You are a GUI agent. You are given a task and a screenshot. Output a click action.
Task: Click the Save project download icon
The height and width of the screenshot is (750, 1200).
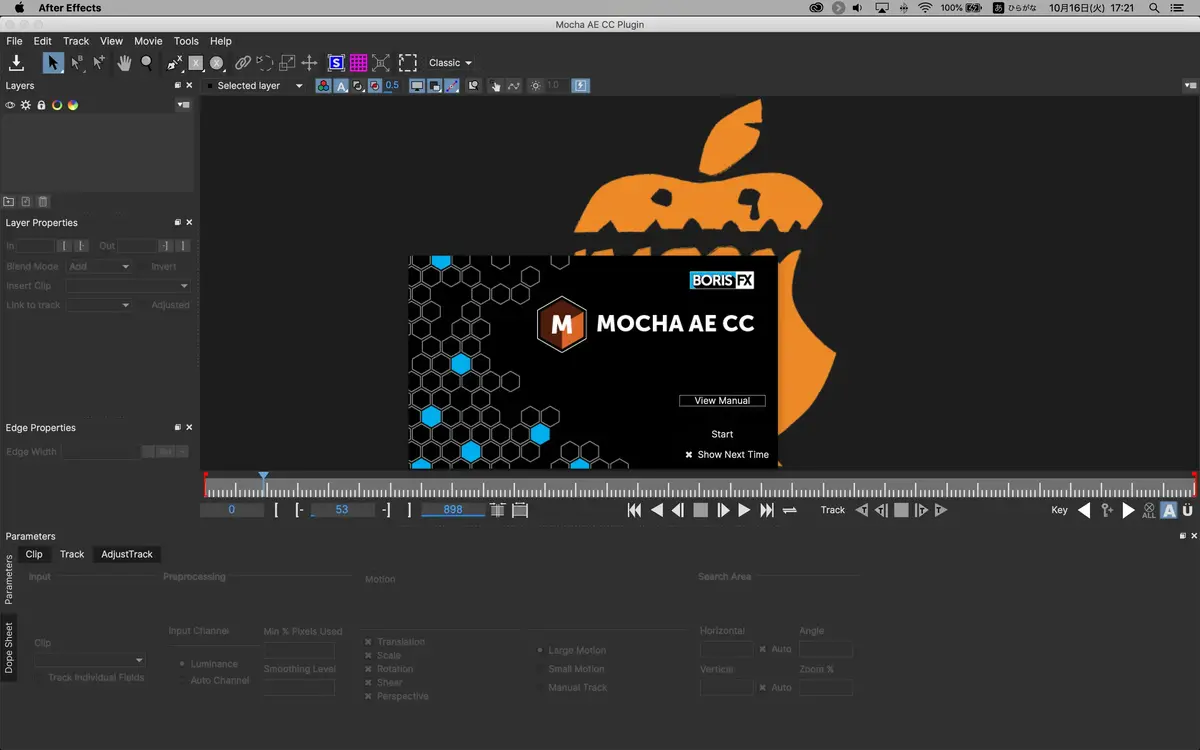point(16,63)
